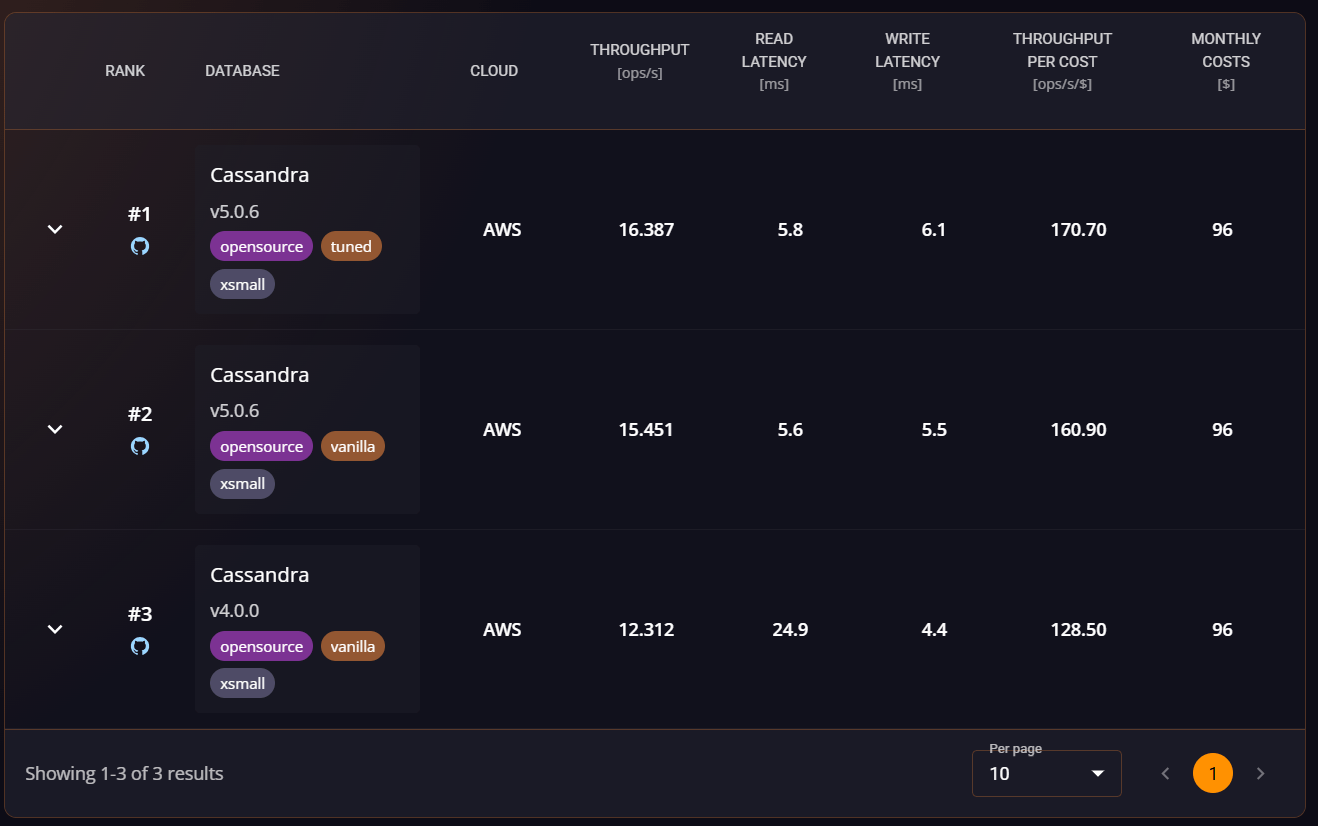This screenshot has height=826, width=1318.
Task: Click the DATABASE column header
Action: [x=242, y=70]
